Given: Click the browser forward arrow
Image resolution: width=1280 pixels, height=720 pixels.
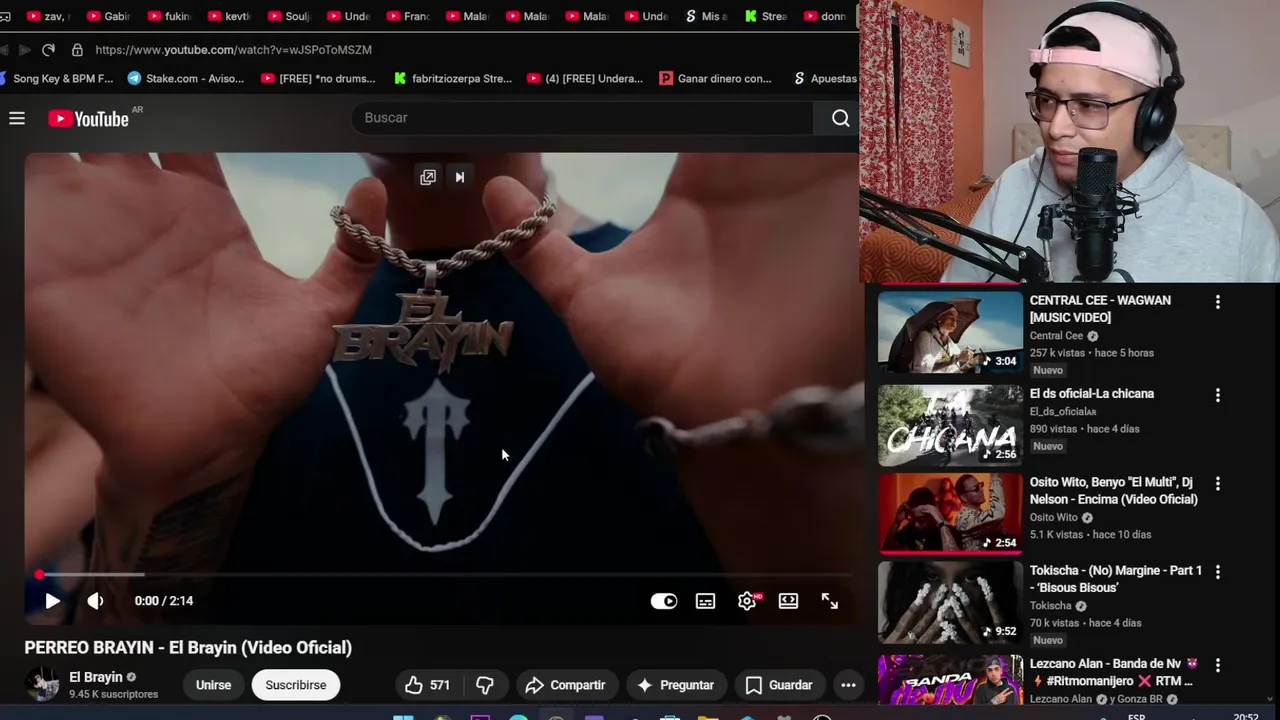Looking at the screenshot, I should (x=24, y=49).
